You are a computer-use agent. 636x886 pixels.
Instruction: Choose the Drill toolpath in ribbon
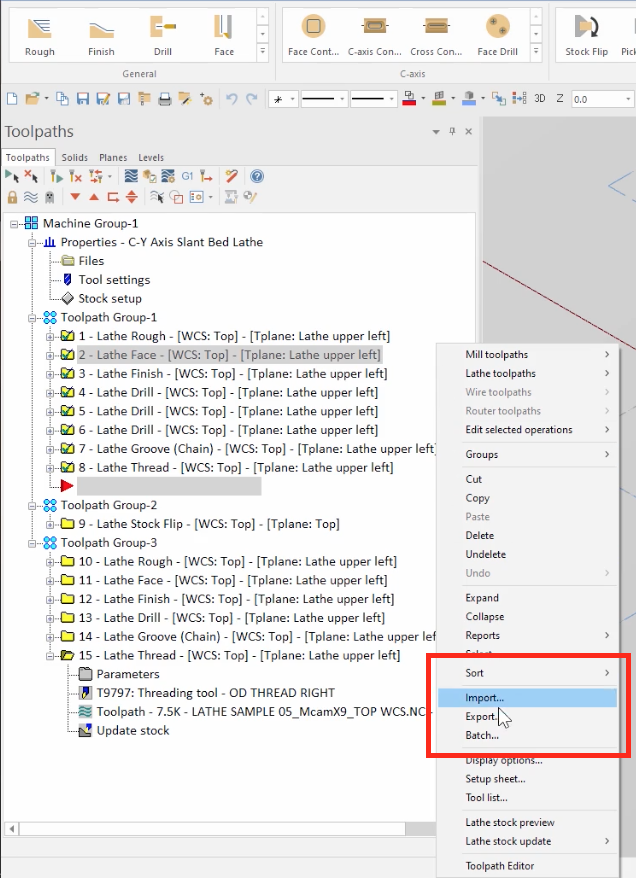163,36
